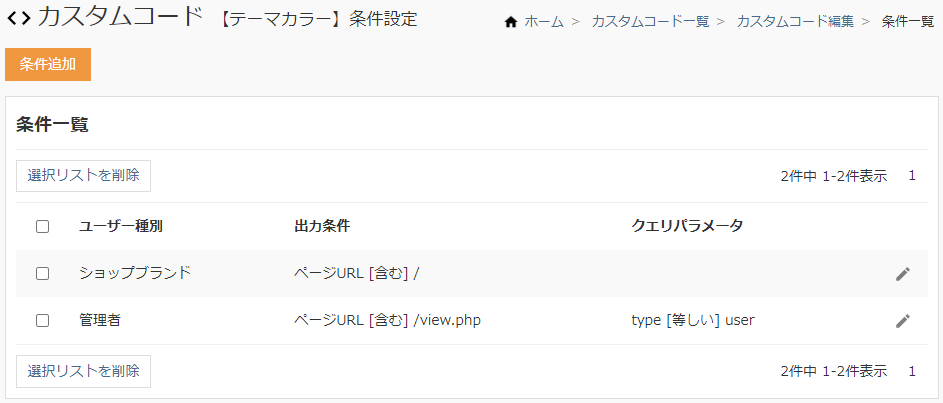This screenshot has width=943, height=403.
Task: Click the クエリパラメータ column header
Action: coord(687,226)
